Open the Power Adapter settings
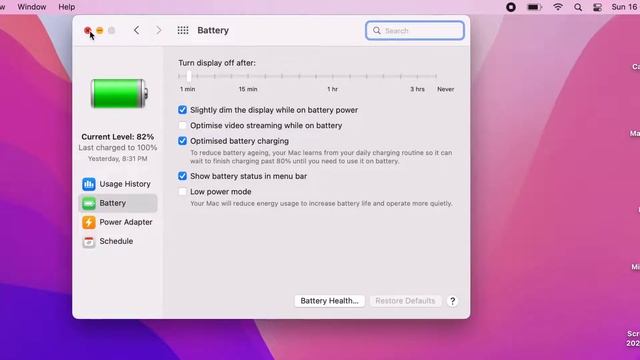The image size is (640, 360). 117,222
